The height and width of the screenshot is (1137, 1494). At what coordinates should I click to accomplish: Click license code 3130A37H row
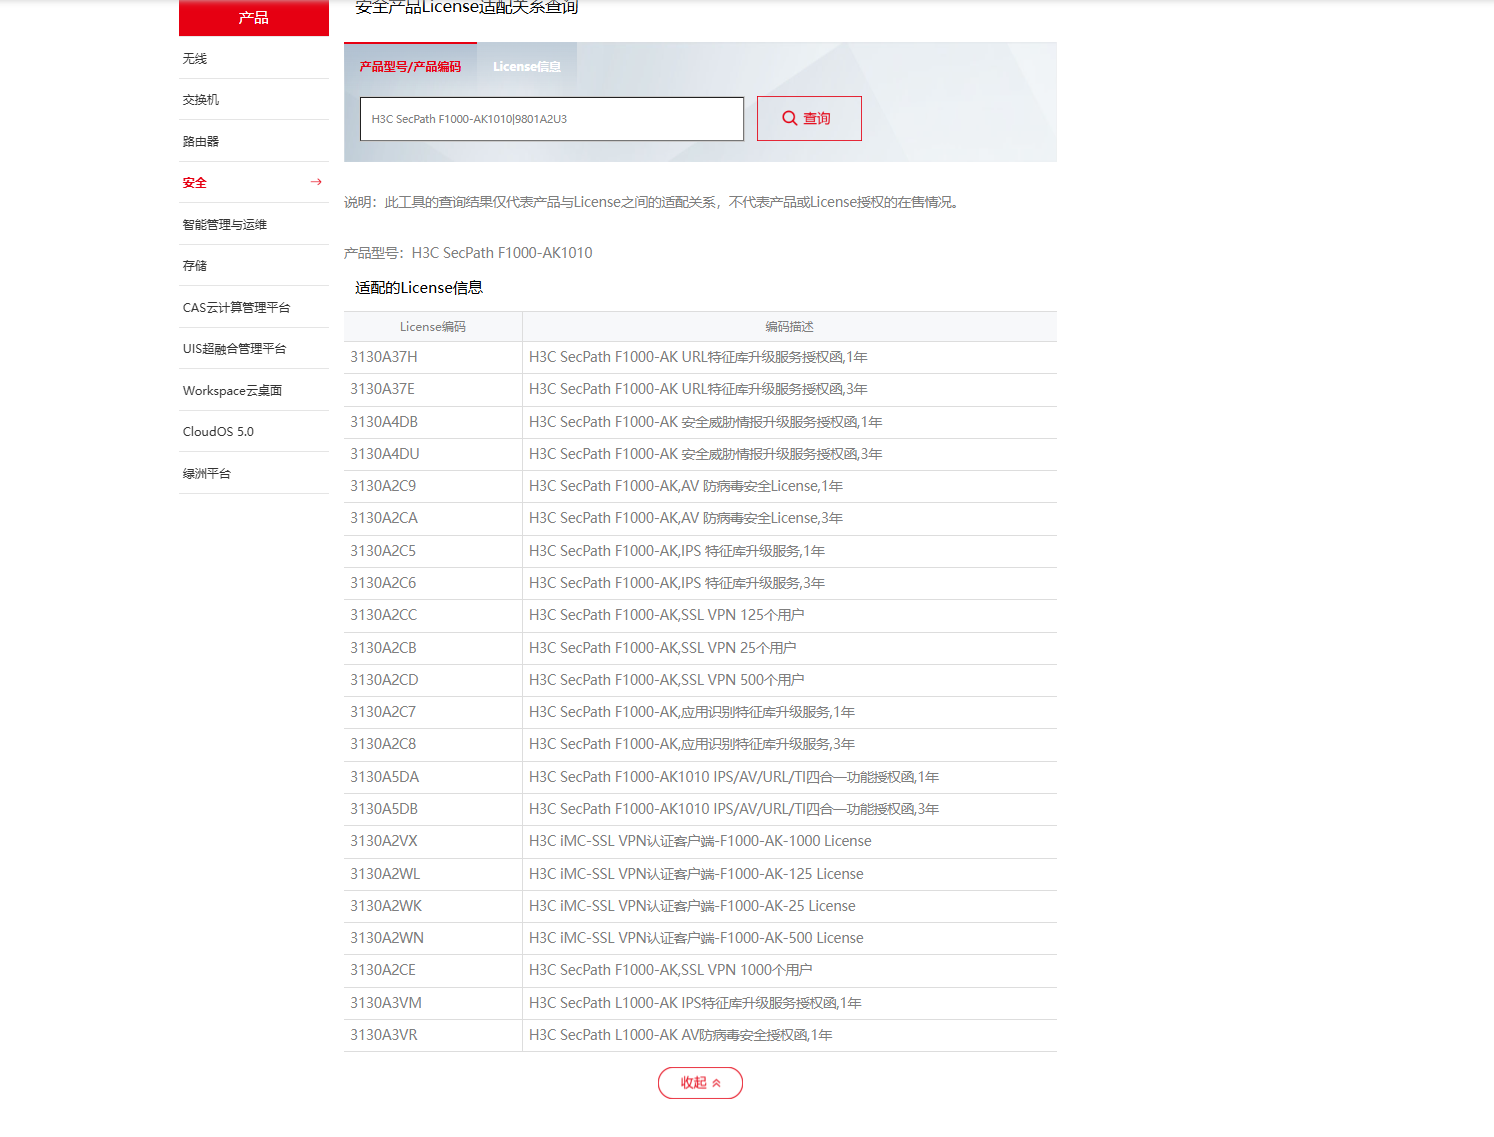tap(384, 357)
